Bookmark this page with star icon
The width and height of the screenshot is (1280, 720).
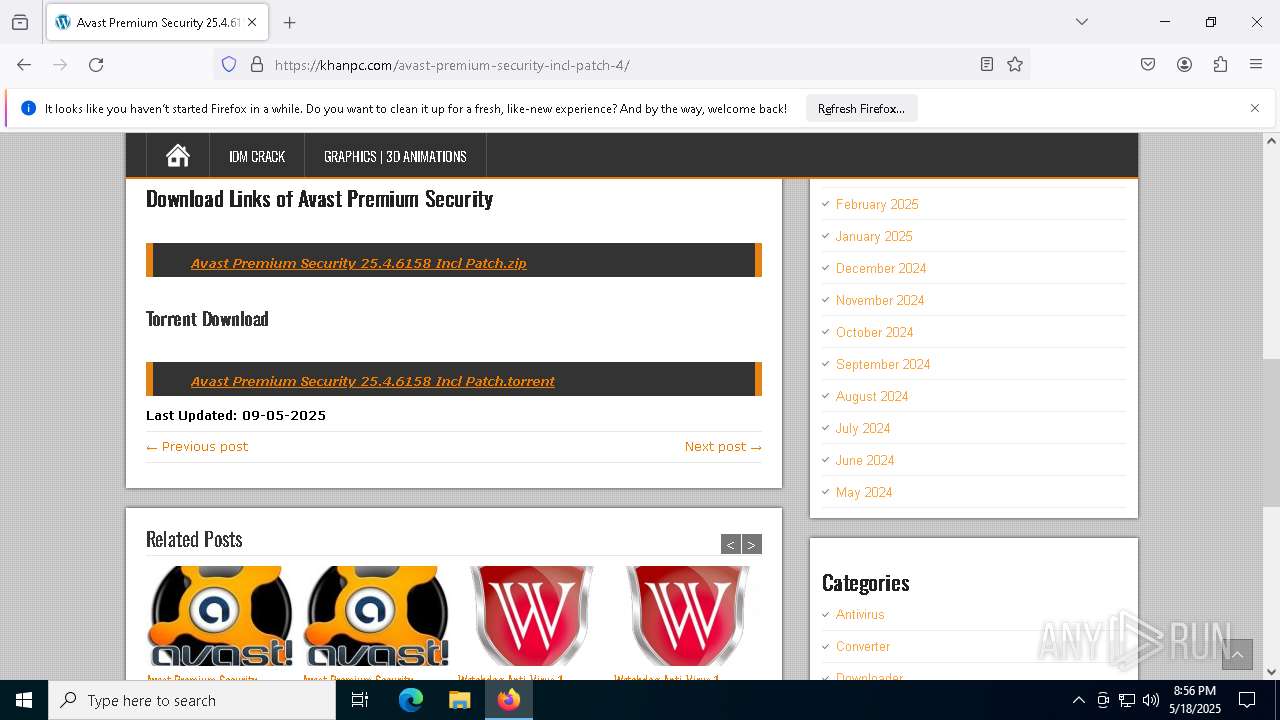(x=1015, y=65)
